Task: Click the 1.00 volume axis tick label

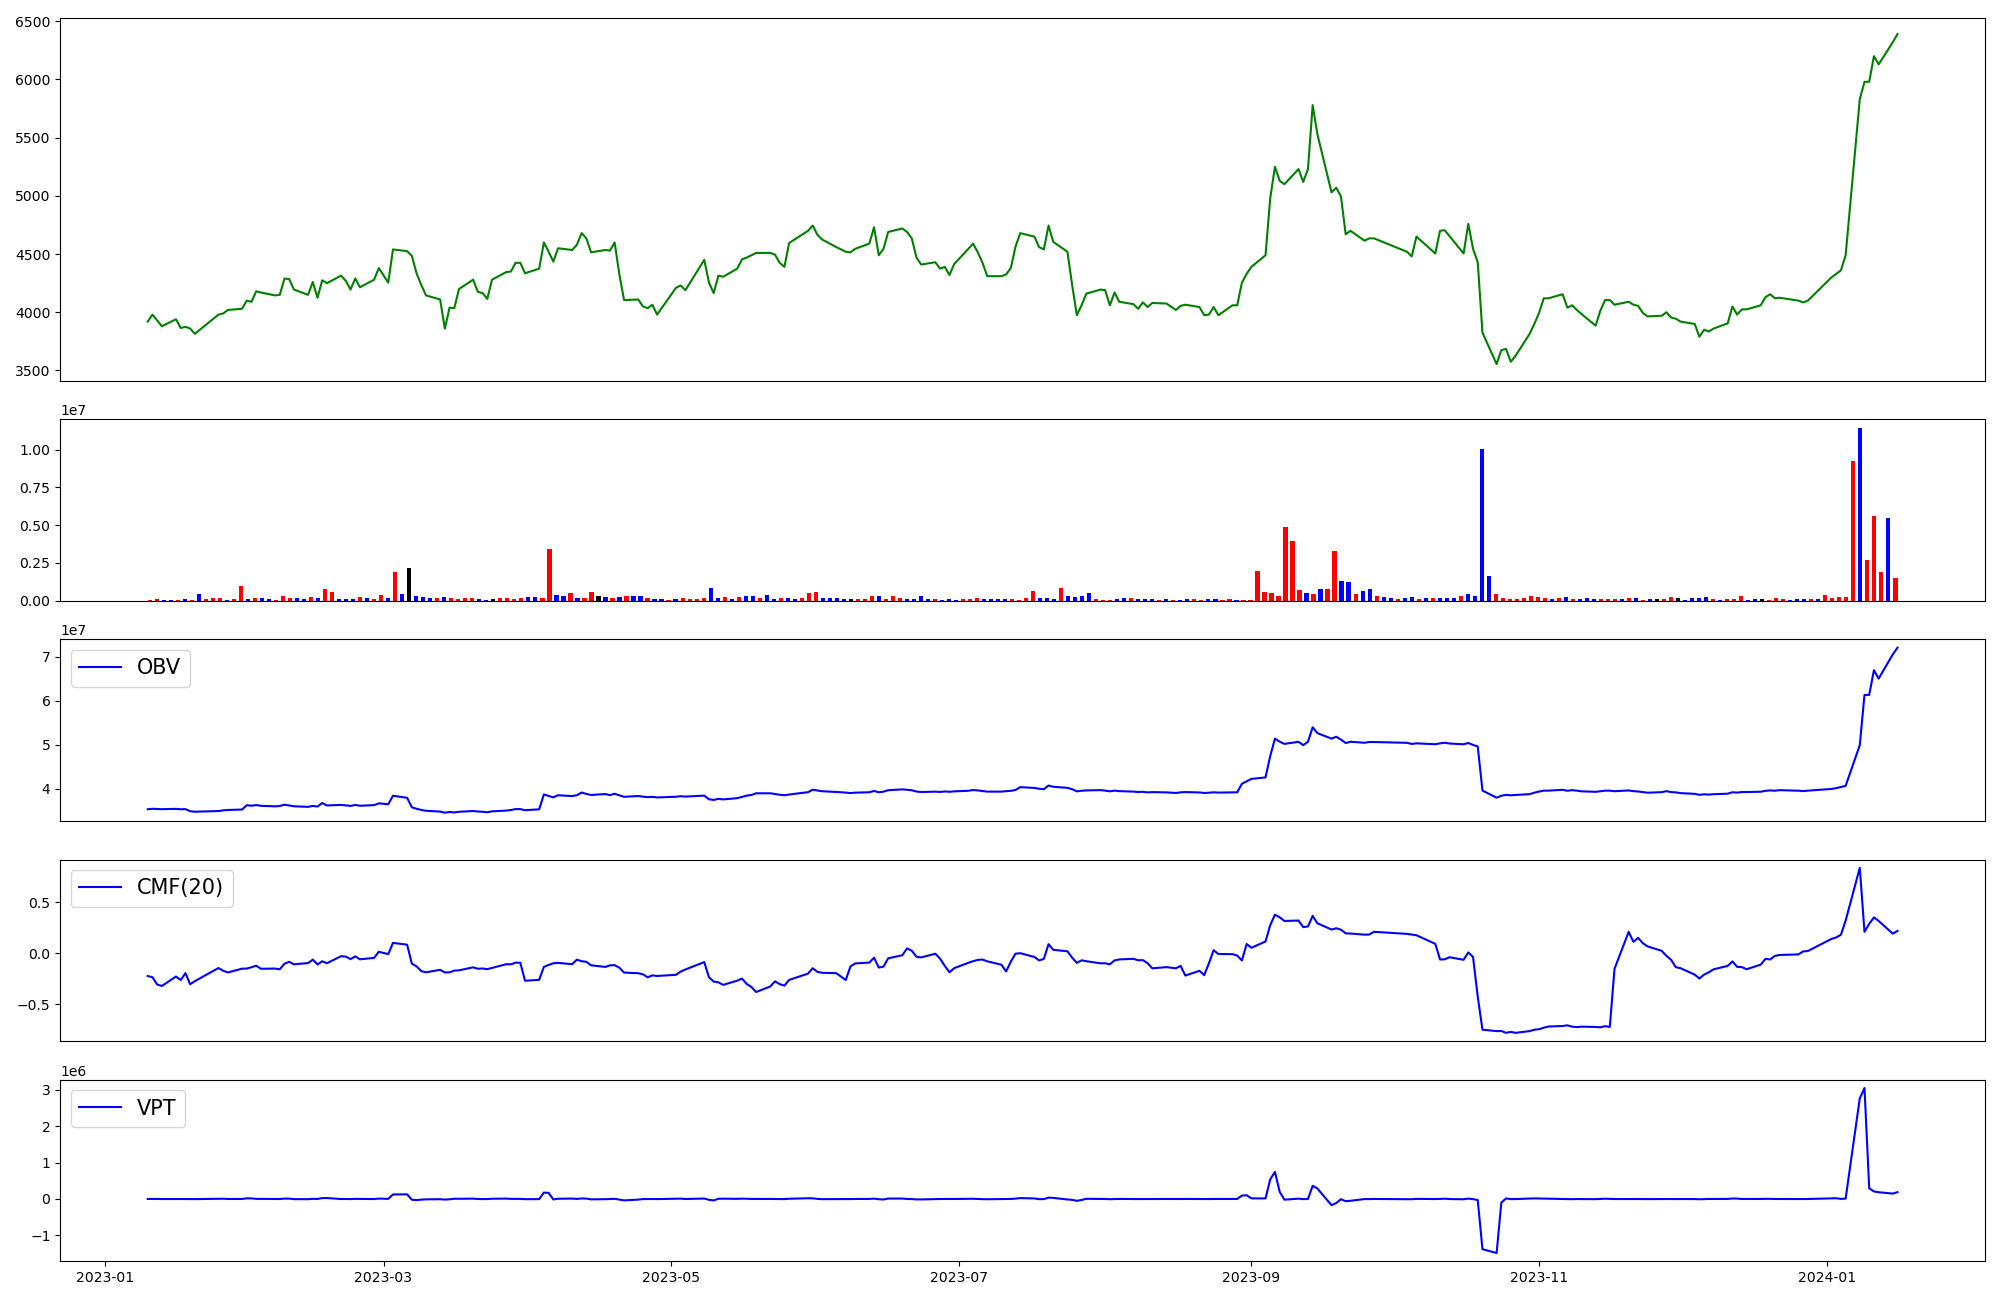Action: pos(35,450)
